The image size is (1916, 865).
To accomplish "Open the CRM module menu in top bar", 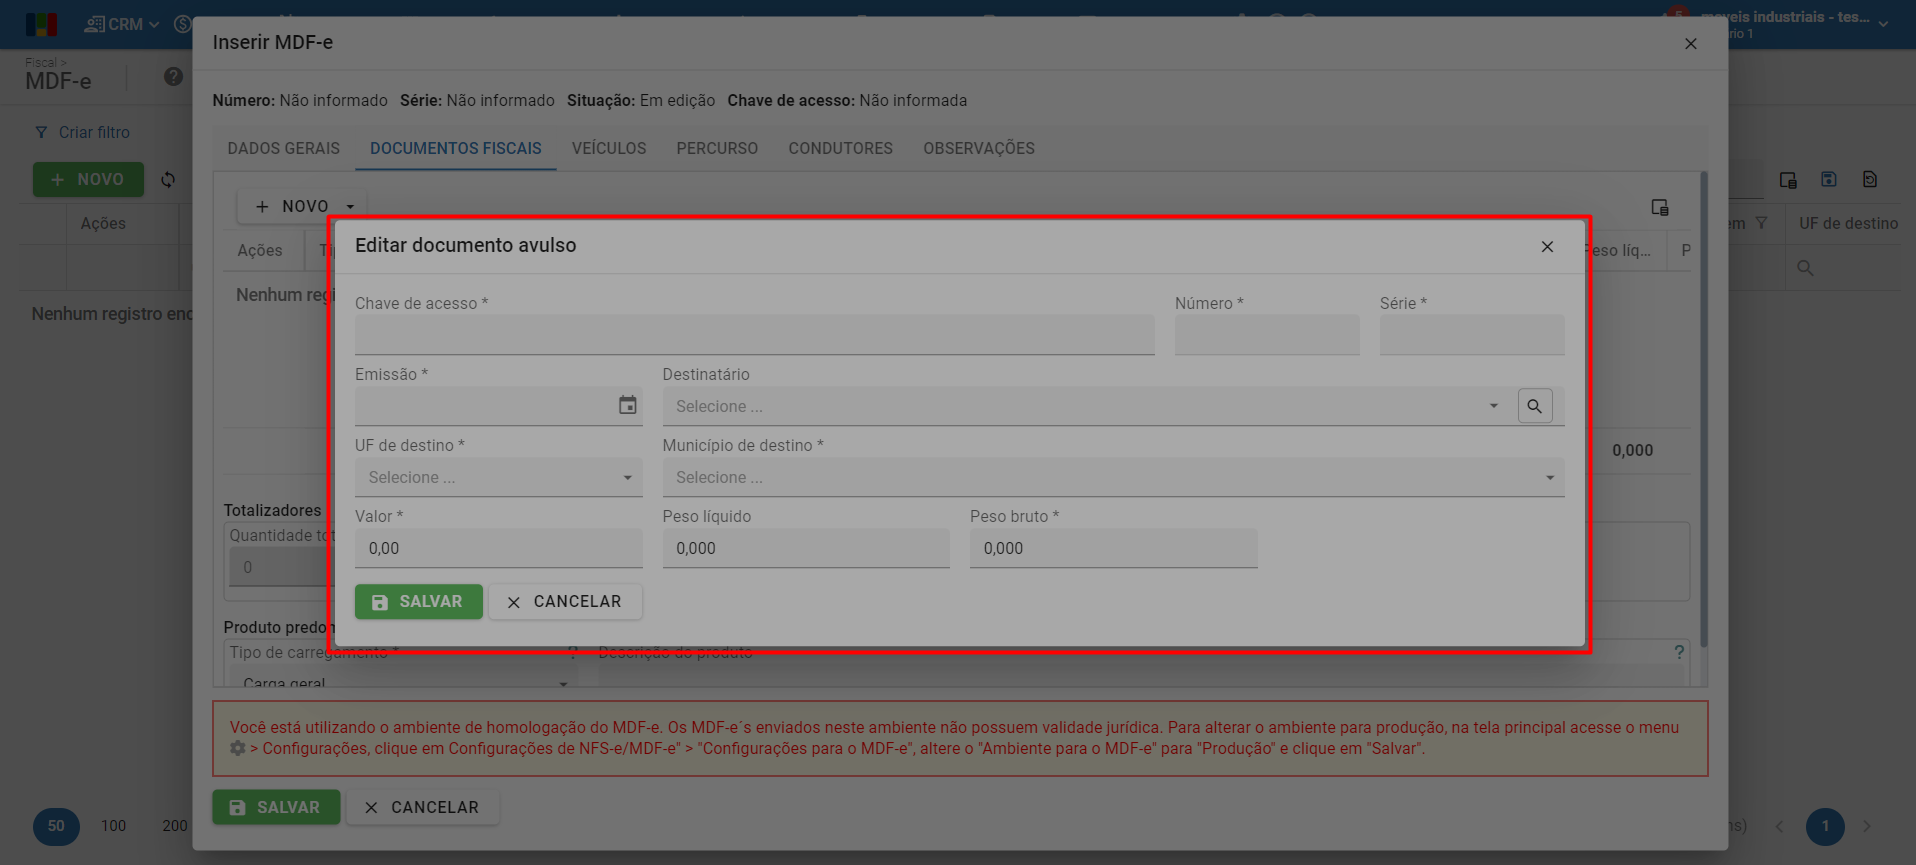I will tap(122, 24).
